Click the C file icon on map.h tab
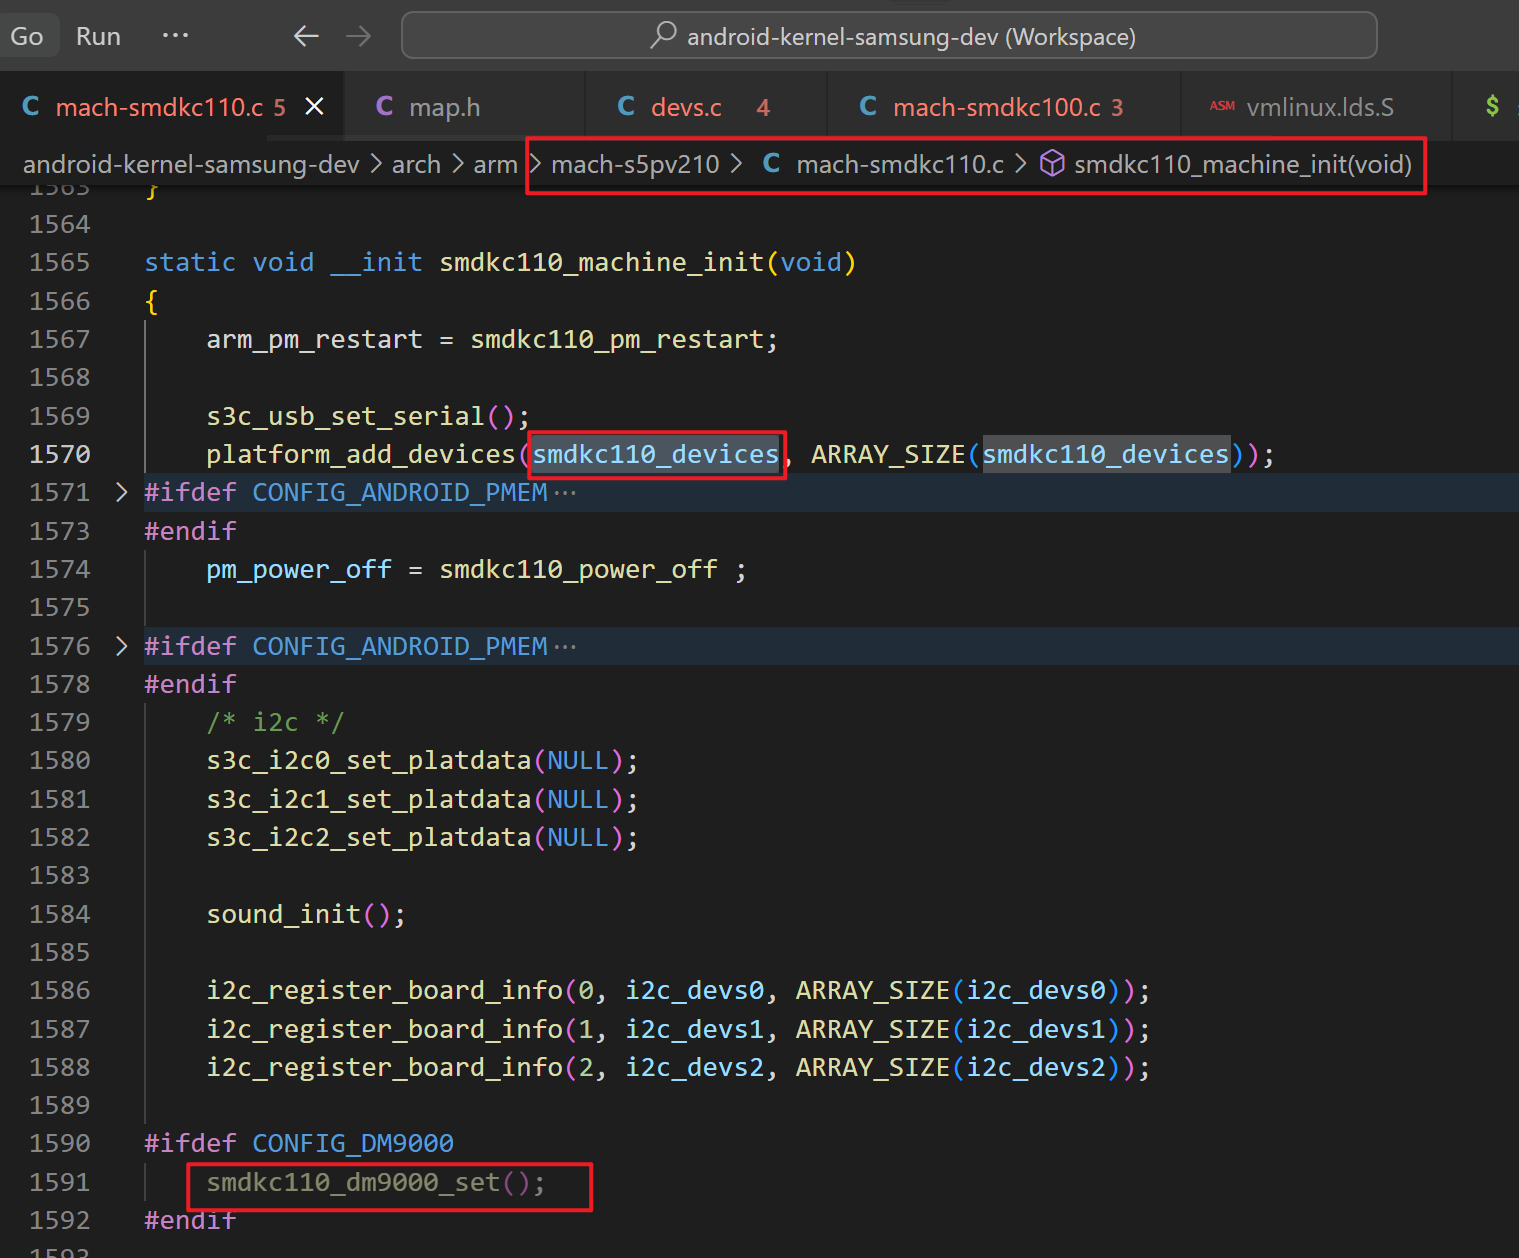 coord(384,106)
